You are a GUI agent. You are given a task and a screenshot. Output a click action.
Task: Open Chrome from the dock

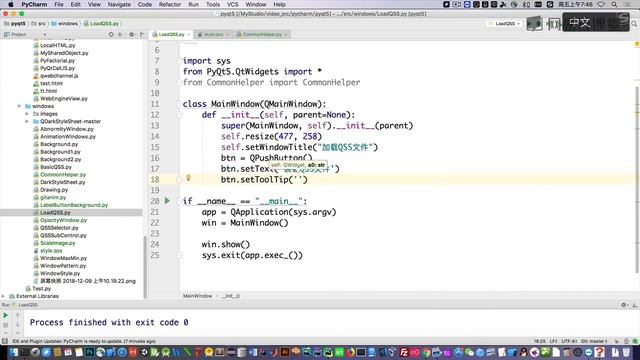(426, 351)
